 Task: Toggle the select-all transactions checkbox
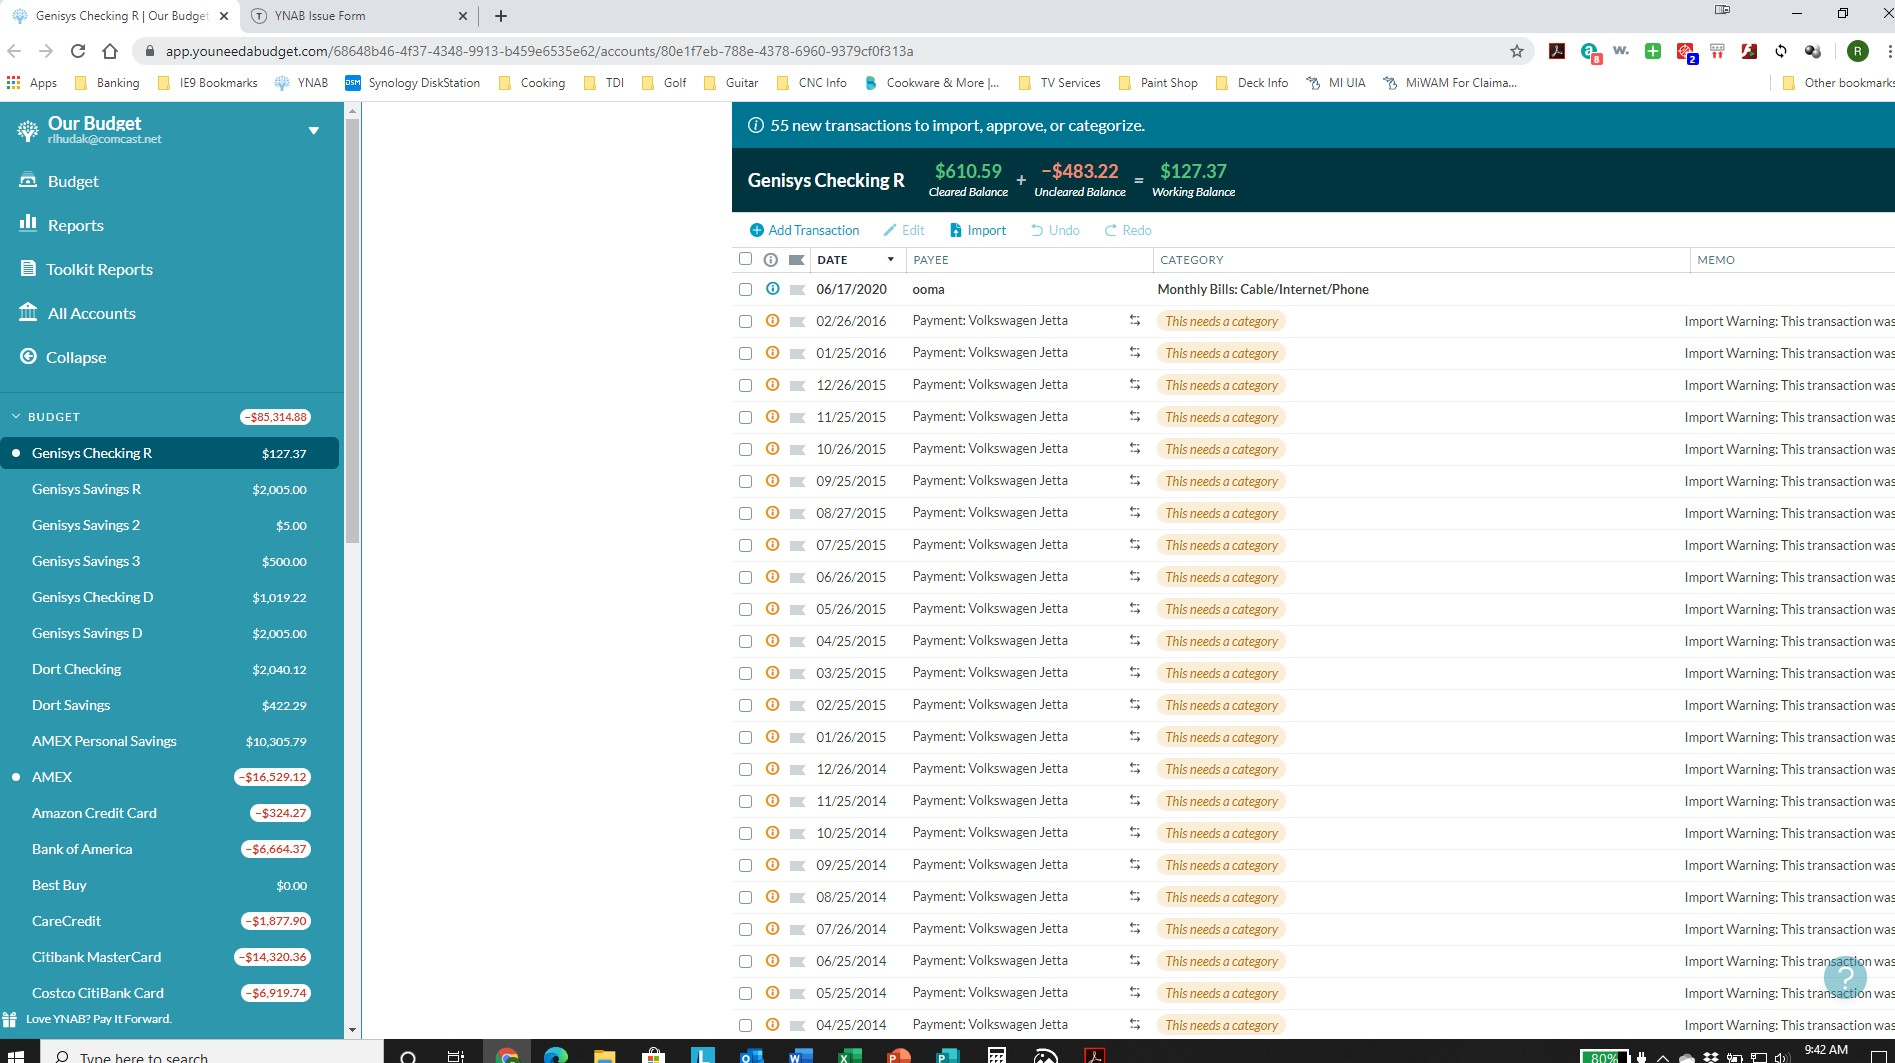tap(745, 259)
